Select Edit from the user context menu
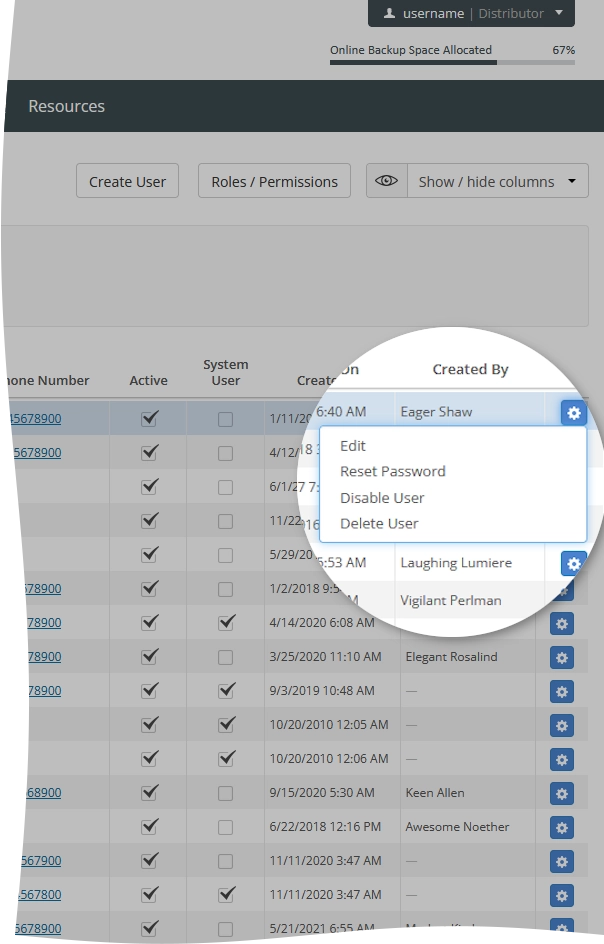604x944 pixels. (x=353, y=446)
